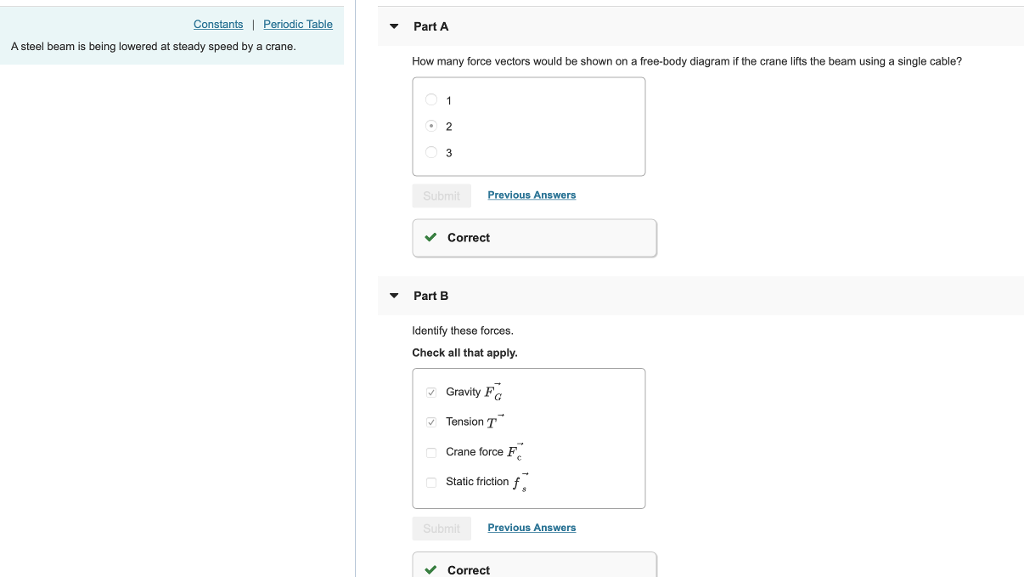Toggle the Gravity force checkbox
Viewport: 1024px width, 577px height.
pyautogui.click(x=431, y=392)
